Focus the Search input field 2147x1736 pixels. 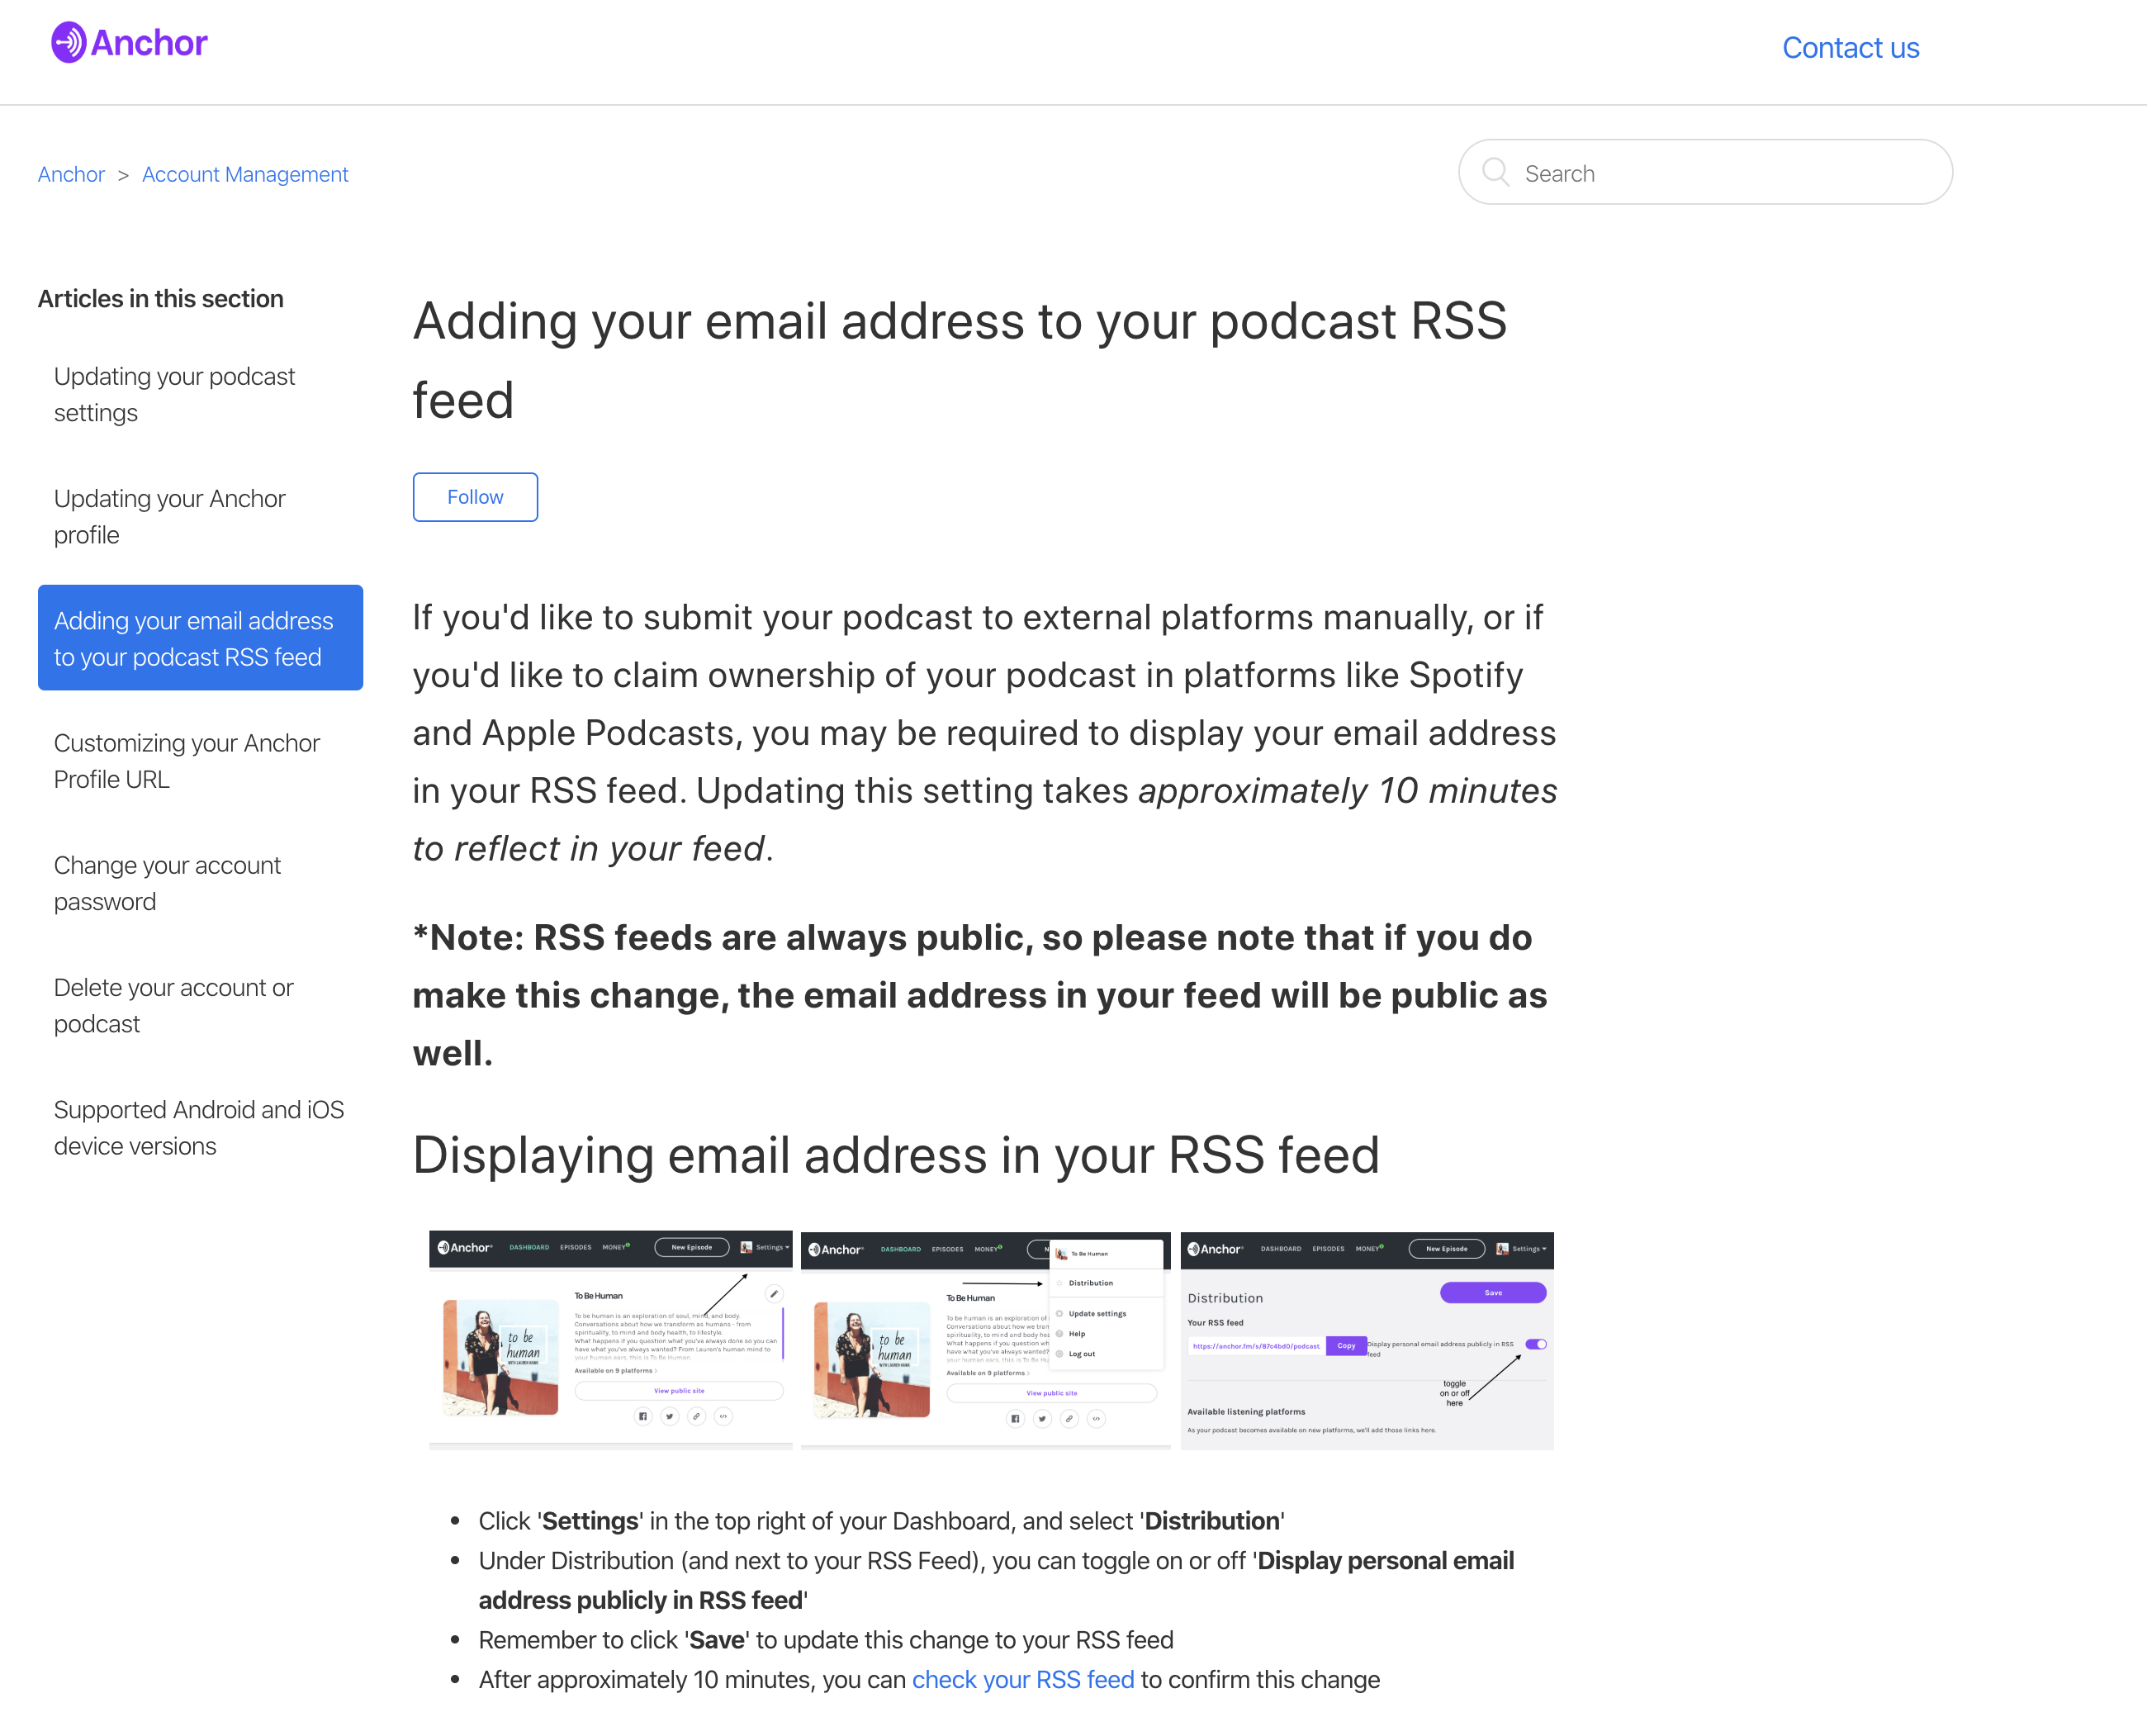pos(1705,172)
